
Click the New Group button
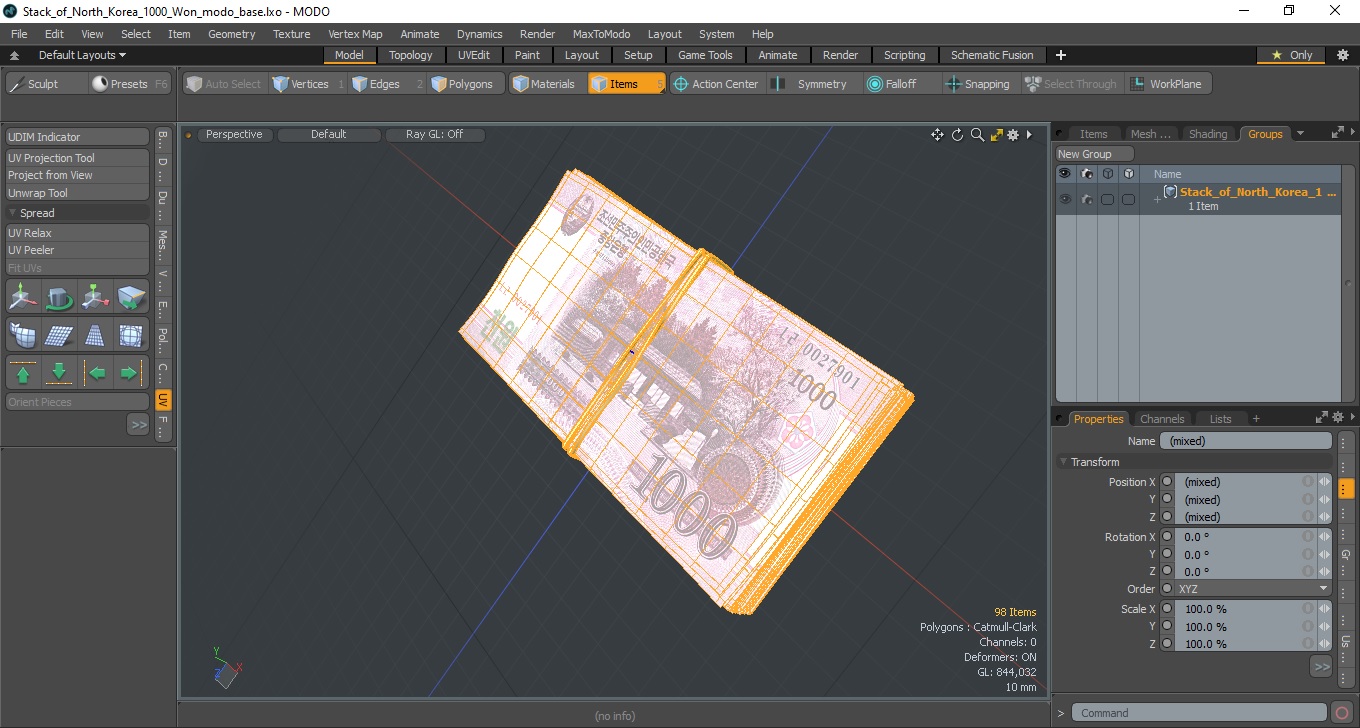coord(1095,154)
